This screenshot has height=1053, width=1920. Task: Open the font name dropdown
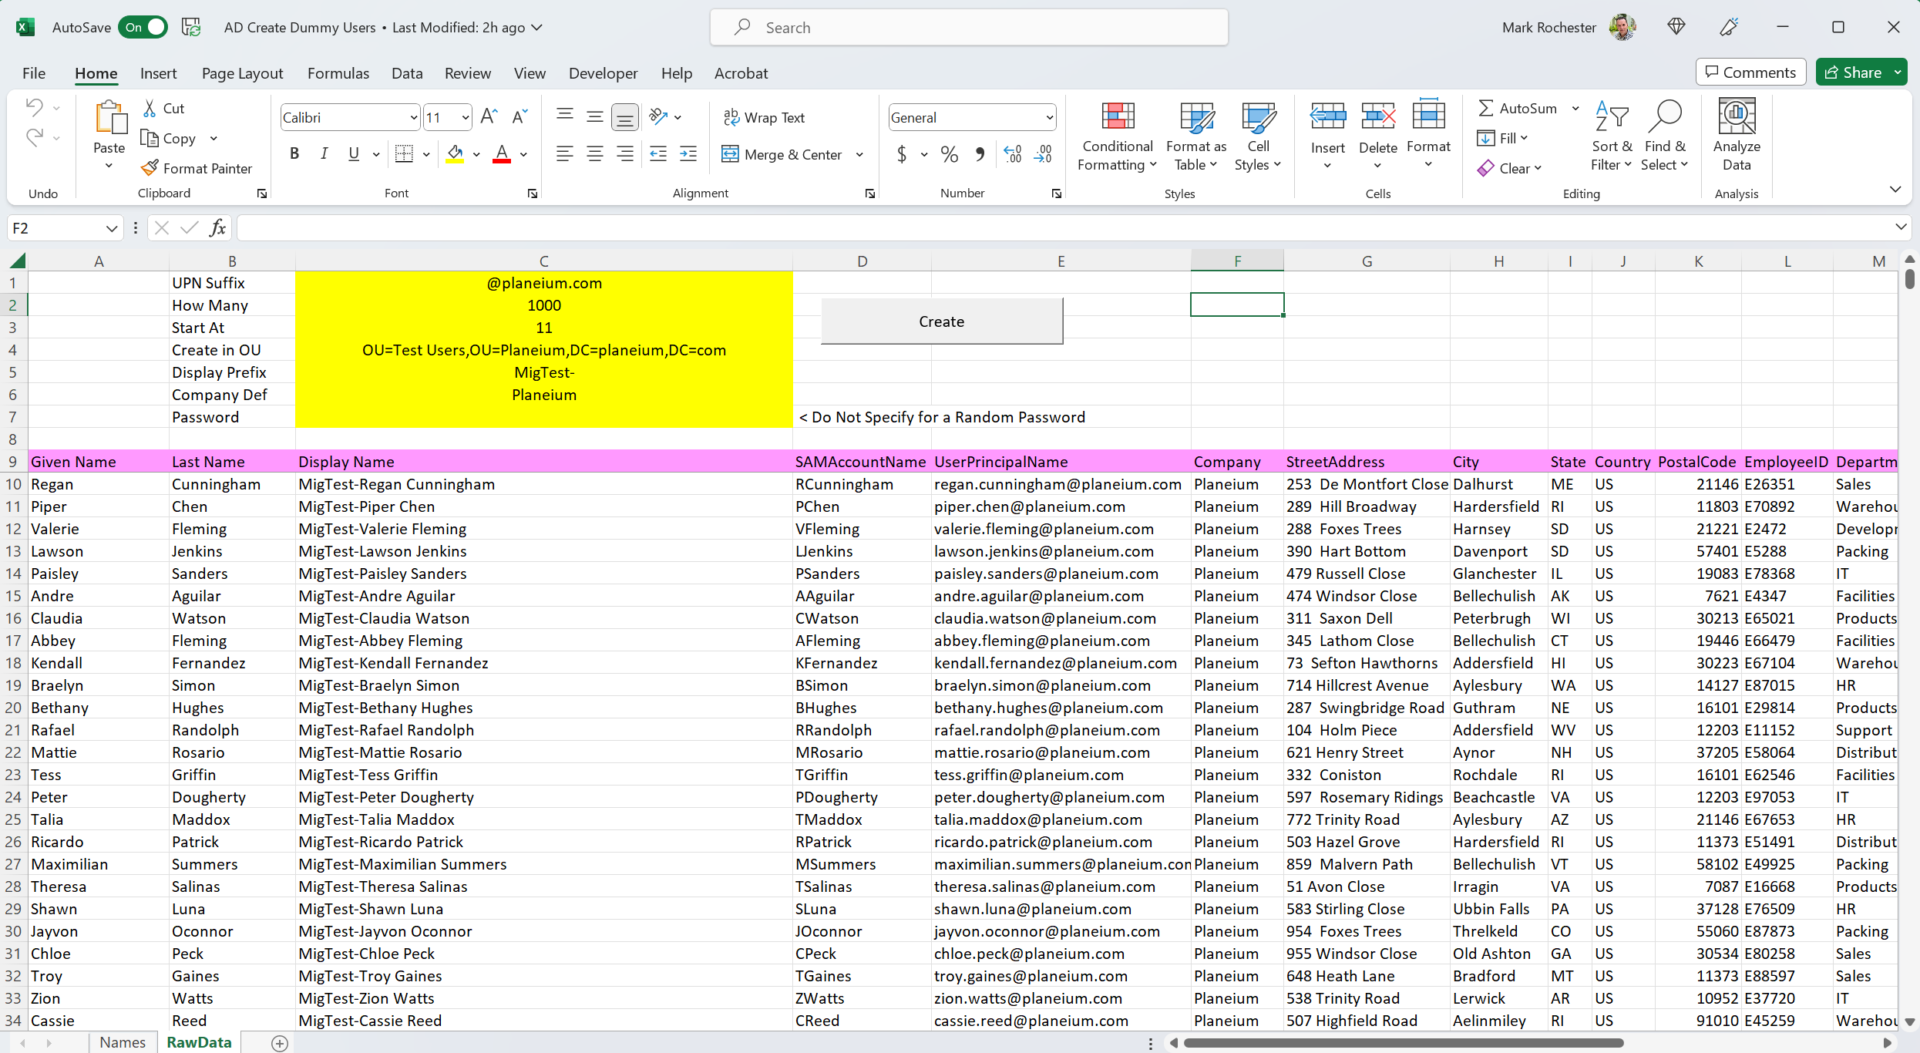pyautogui.click(x=413, y=117)
